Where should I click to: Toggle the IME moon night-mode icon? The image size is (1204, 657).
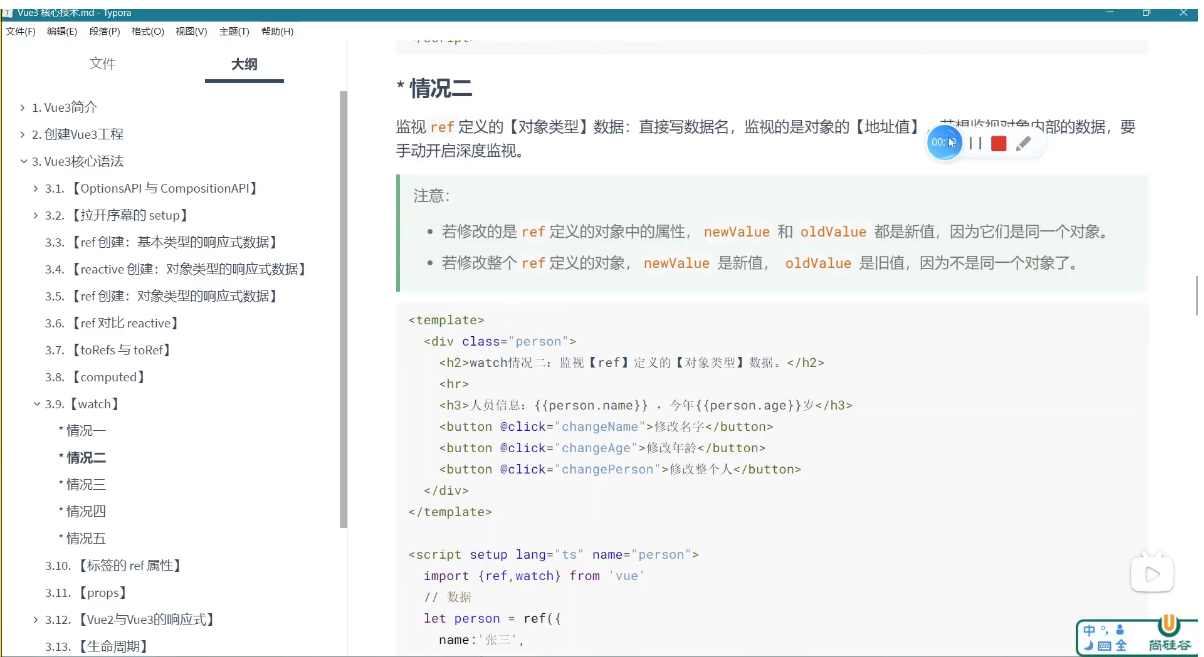(x=1088, y=646)
